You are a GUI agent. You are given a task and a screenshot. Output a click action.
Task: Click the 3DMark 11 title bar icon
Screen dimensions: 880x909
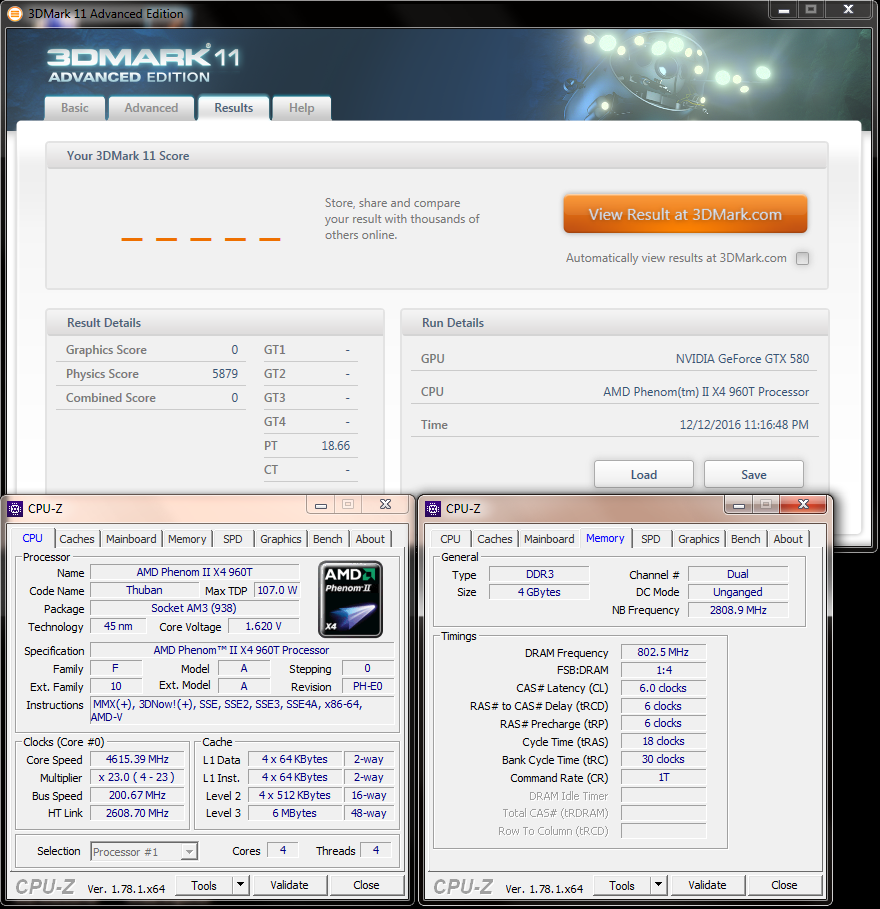coord(14,13)
